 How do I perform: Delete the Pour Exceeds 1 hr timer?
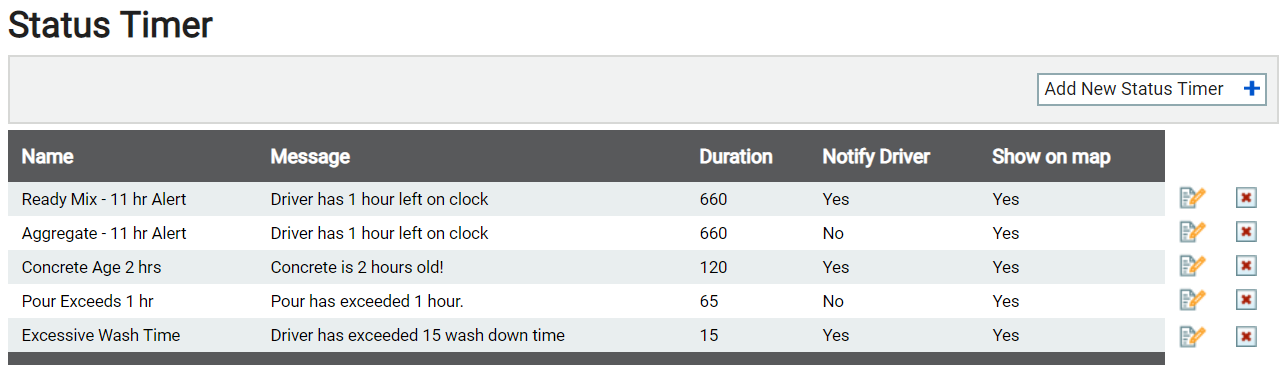coord(1246,300)
